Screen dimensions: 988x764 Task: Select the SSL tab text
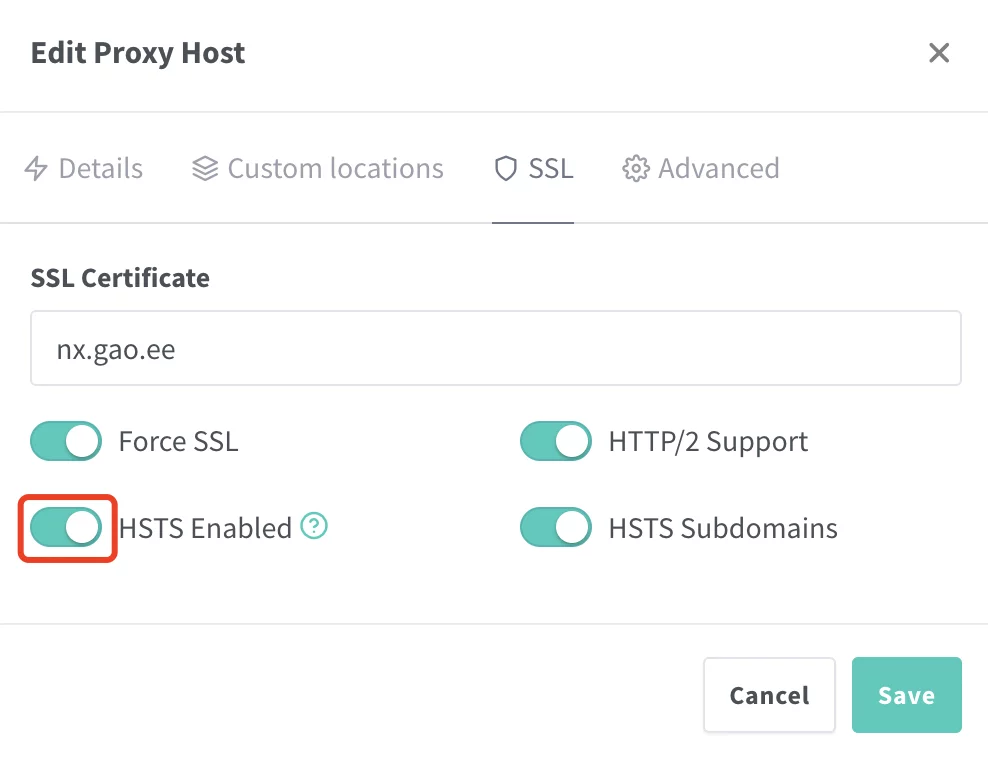(551, 168)
